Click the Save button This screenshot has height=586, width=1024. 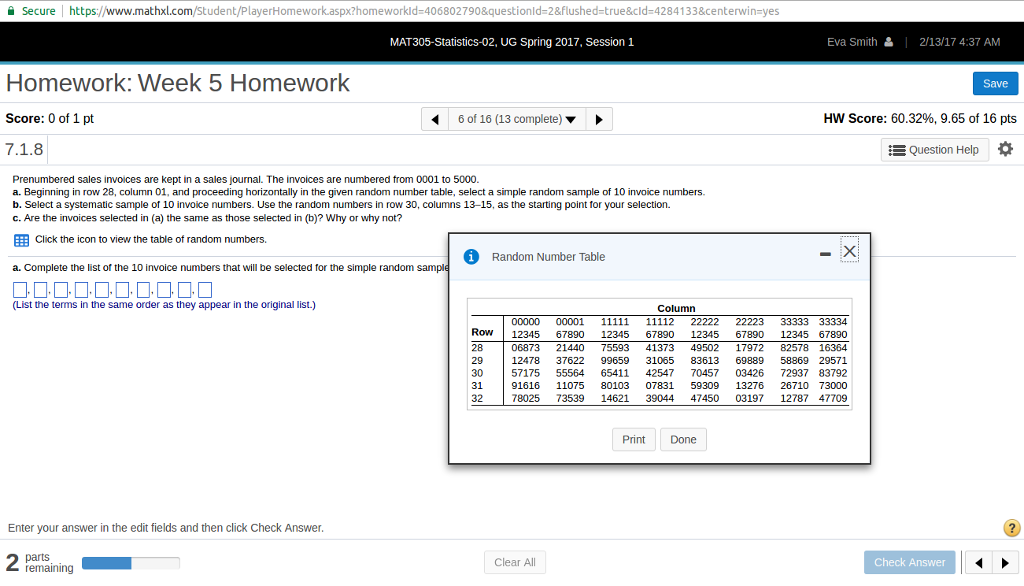pyautogui.click(x=995, y=83)
